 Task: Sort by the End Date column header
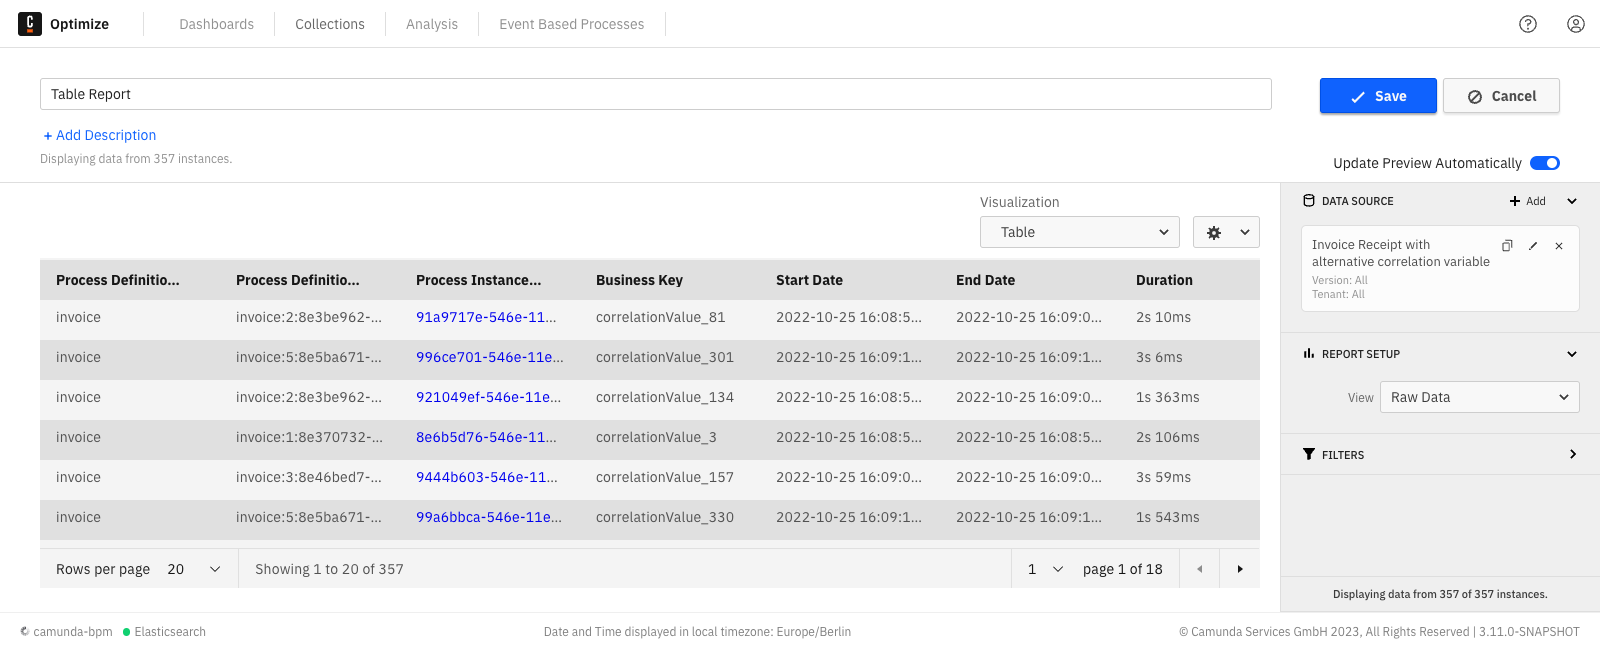(985, 280)
